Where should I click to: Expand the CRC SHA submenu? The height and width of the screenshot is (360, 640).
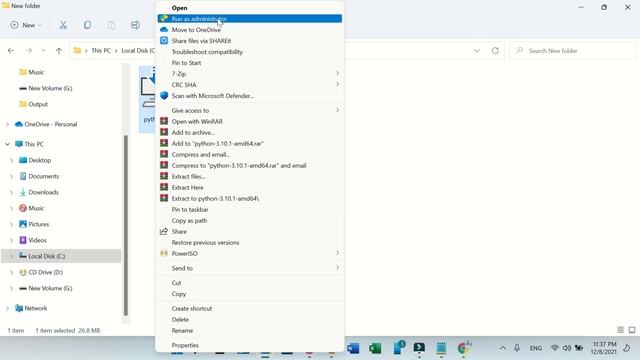click(250, 85)
